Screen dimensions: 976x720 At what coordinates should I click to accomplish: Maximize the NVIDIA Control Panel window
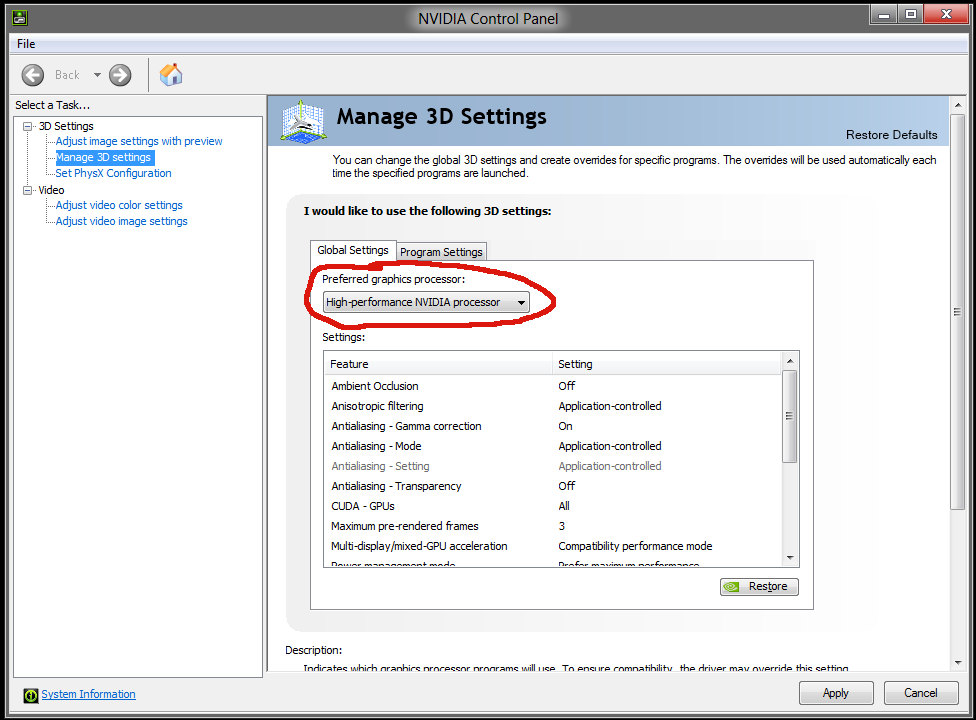point(911,14)
